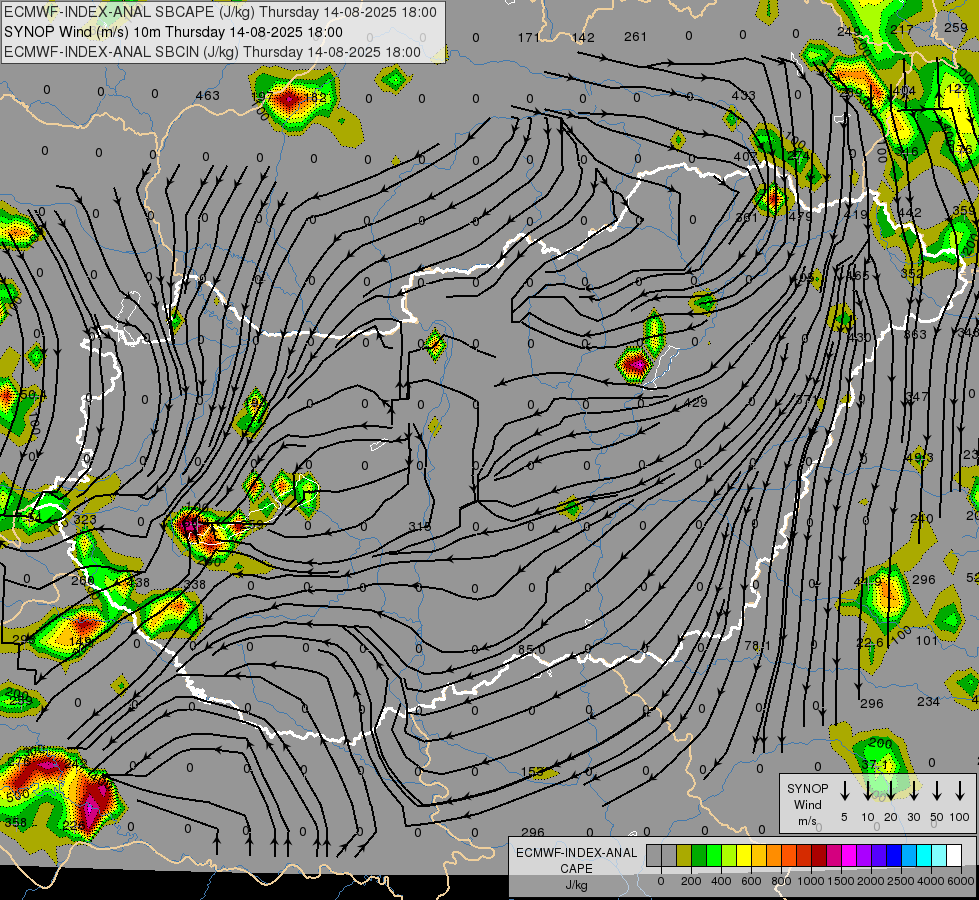Click the ECMWF-INDEX-ANAL CAPE J/kg legend label
The height and width of the screenshot is (900, 979).
point(576,869)
